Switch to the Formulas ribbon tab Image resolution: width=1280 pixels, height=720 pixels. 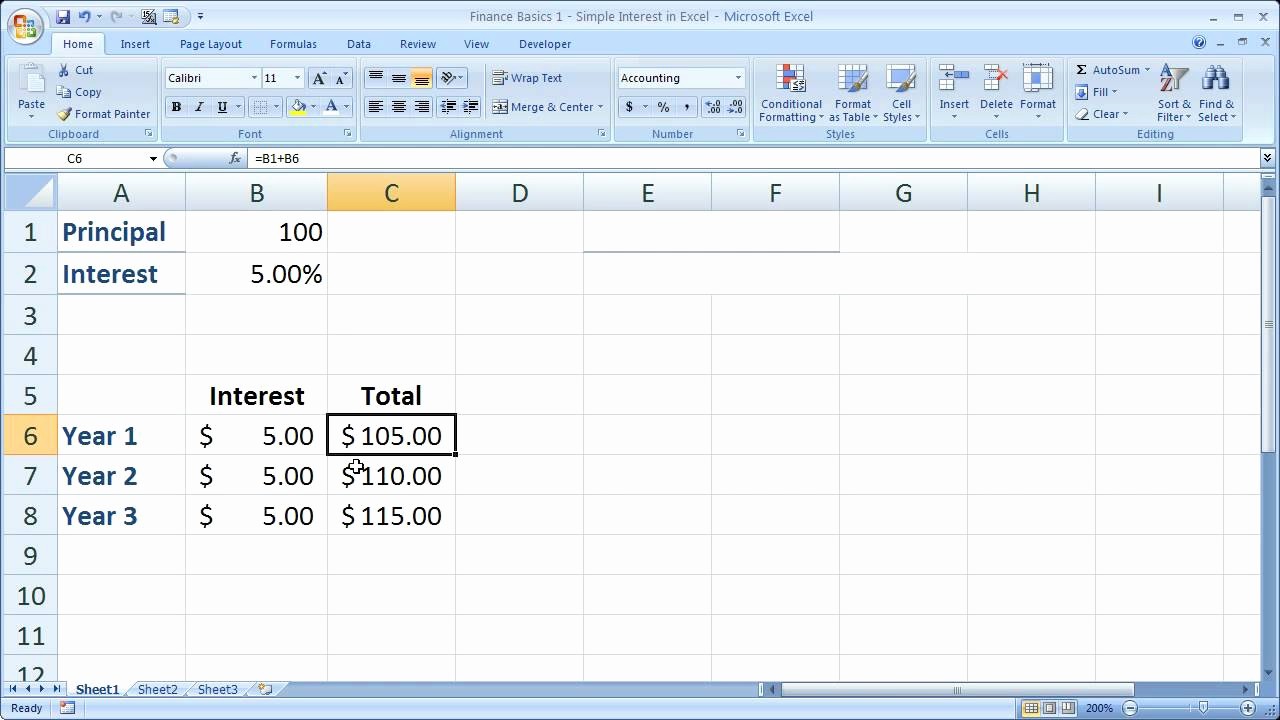293,44
